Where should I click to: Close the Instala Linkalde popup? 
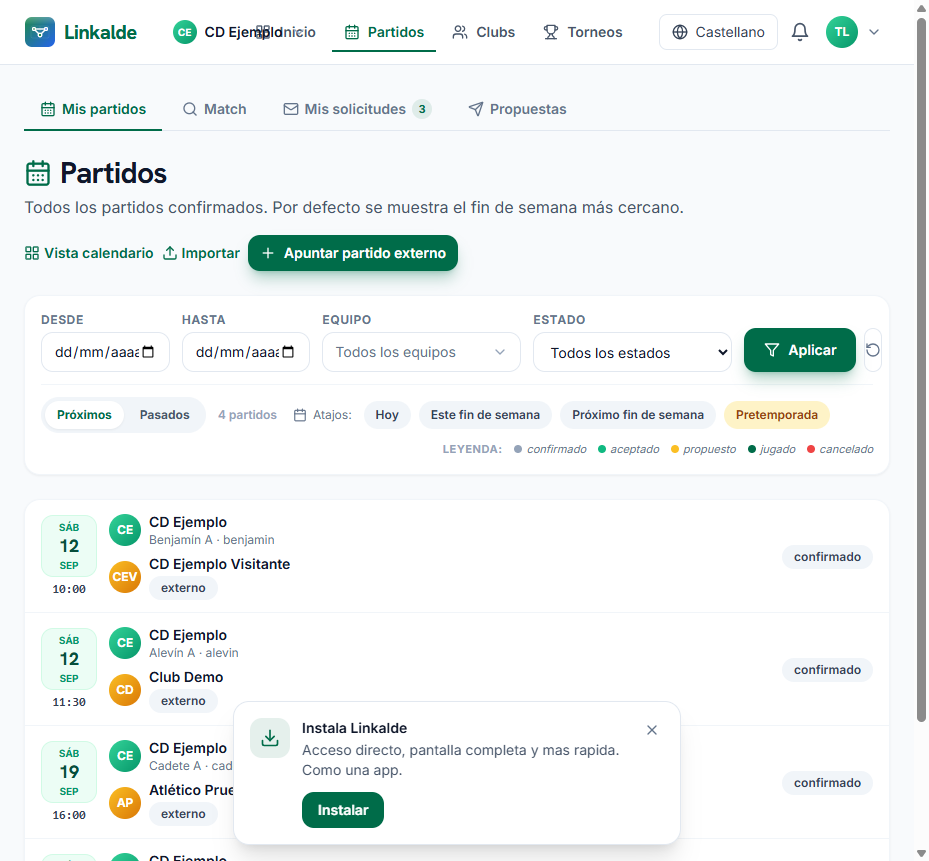(652, 730)
